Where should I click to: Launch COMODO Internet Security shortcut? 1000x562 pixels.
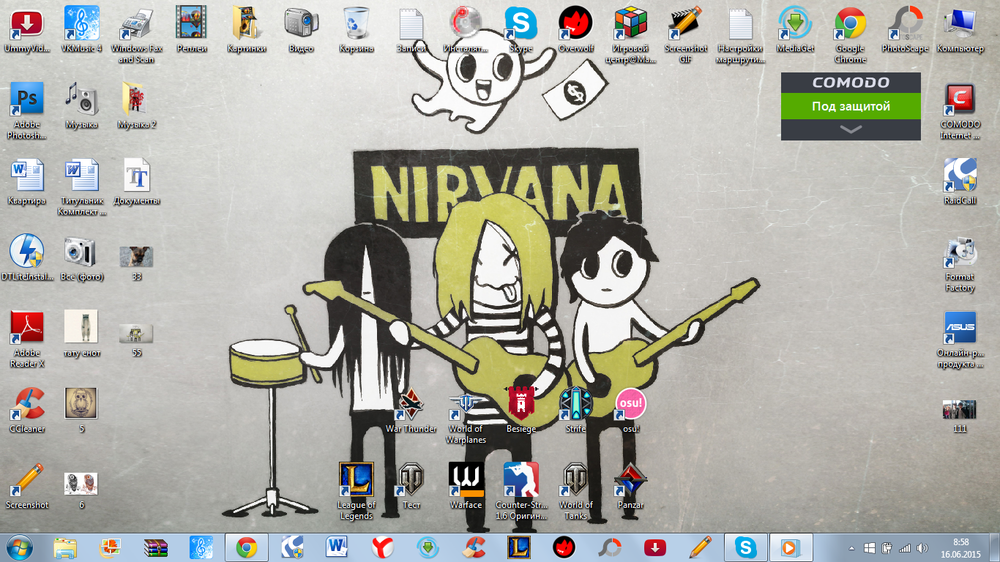(960, 111)
